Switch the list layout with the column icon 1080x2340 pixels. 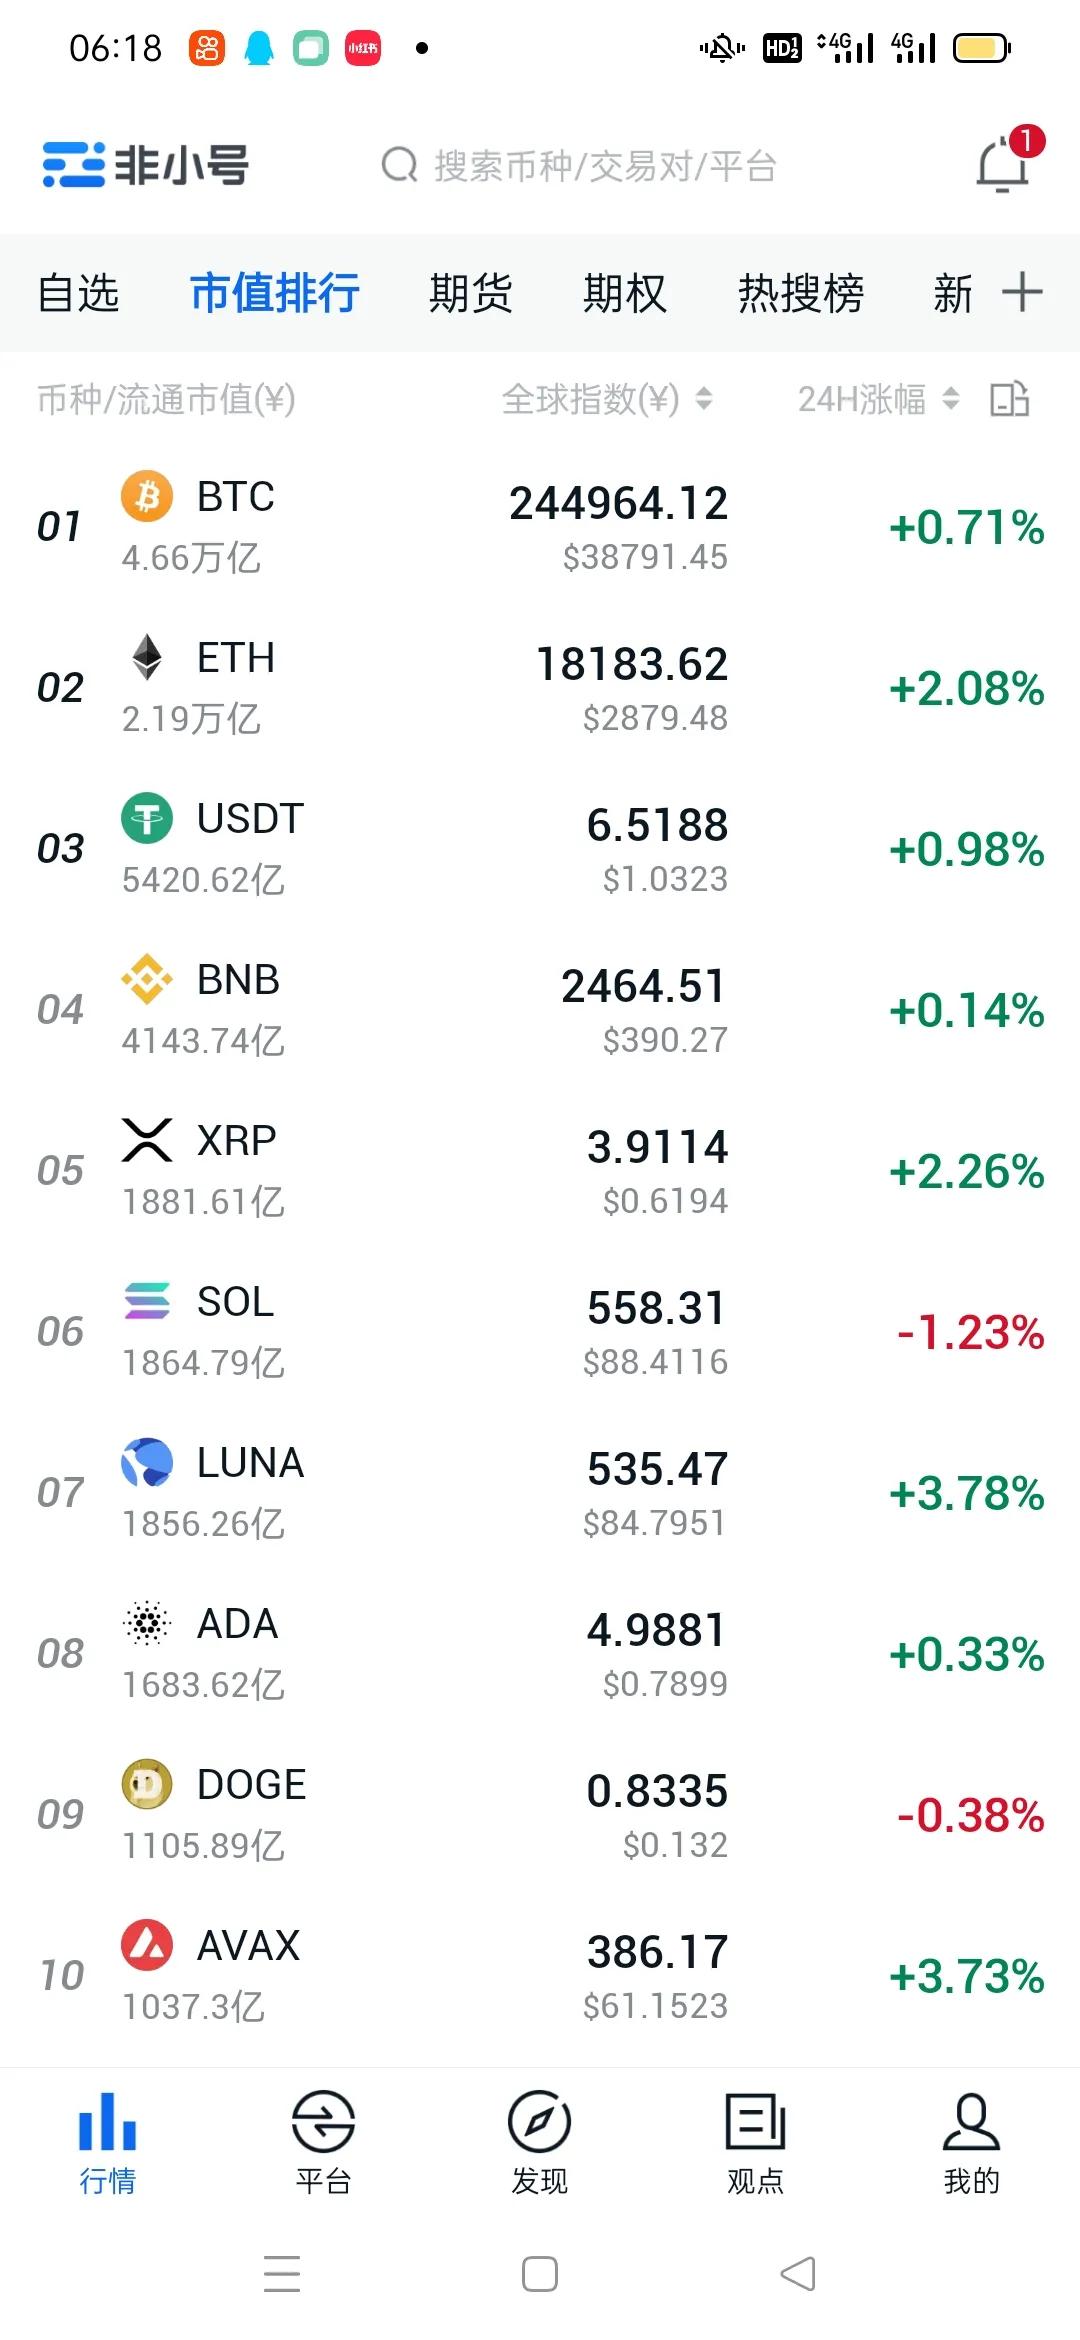(1010, 399)
